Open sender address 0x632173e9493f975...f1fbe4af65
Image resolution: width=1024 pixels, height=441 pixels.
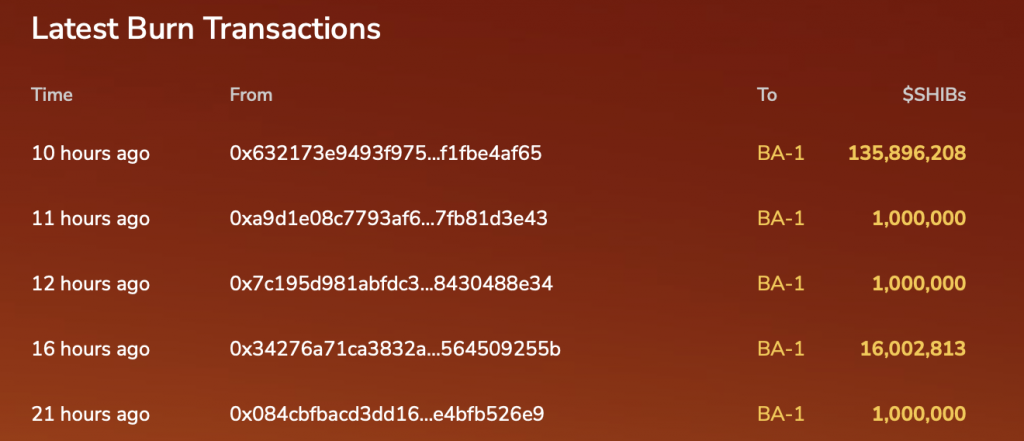tap(385, 154)
